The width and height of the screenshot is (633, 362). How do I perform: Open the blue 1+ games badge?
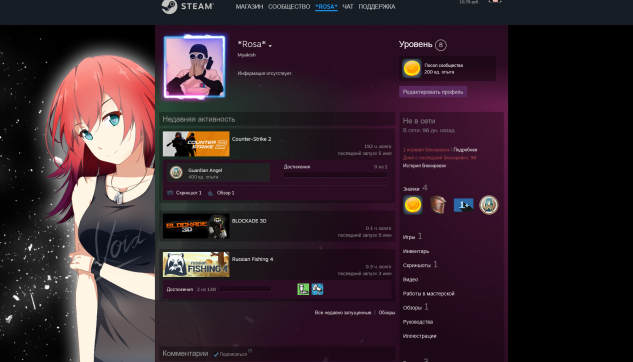[x=463, y=205]
